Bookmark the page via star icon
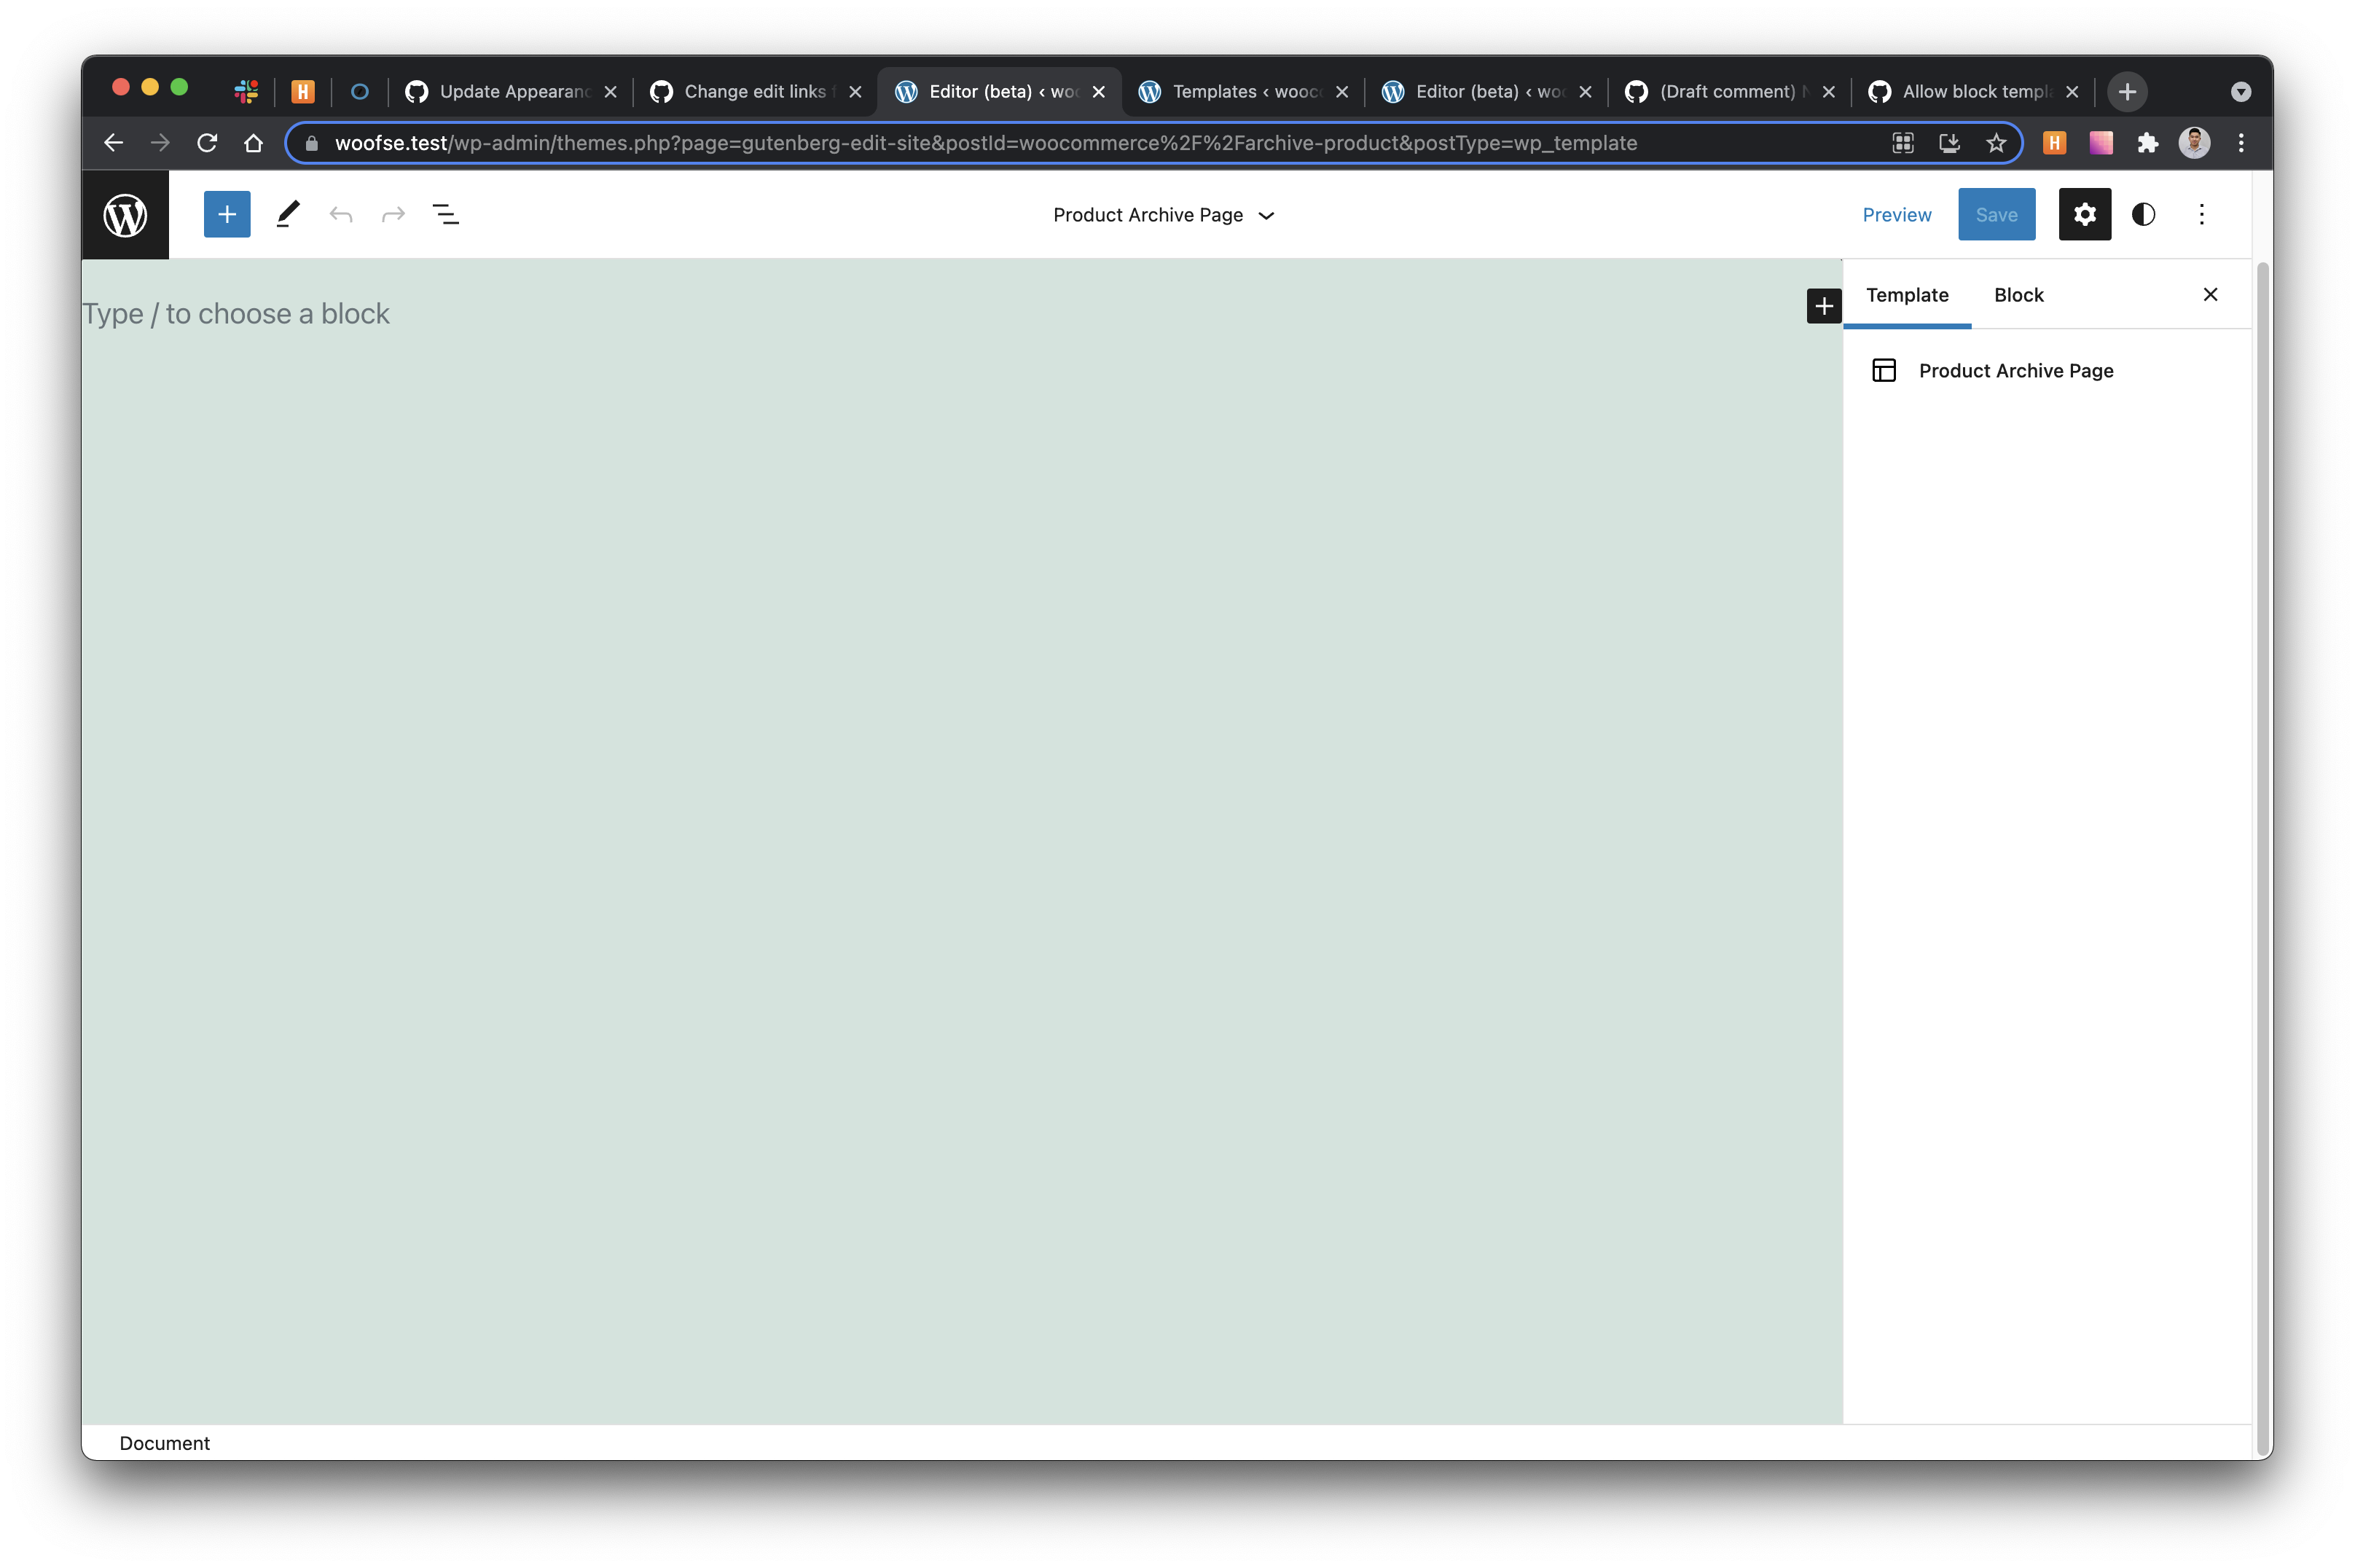 pyautogui.click(x=1996, y=143)
